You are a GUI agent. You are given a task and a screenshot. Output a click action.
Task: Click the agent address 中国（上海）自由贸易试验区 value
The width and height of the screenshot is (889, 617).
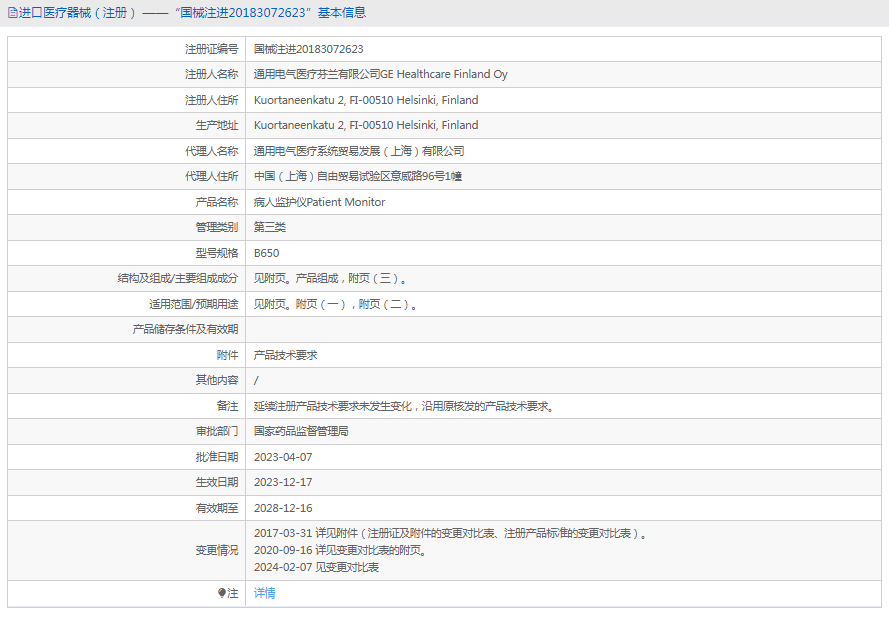pyautogui.click(x=357, y=176)
